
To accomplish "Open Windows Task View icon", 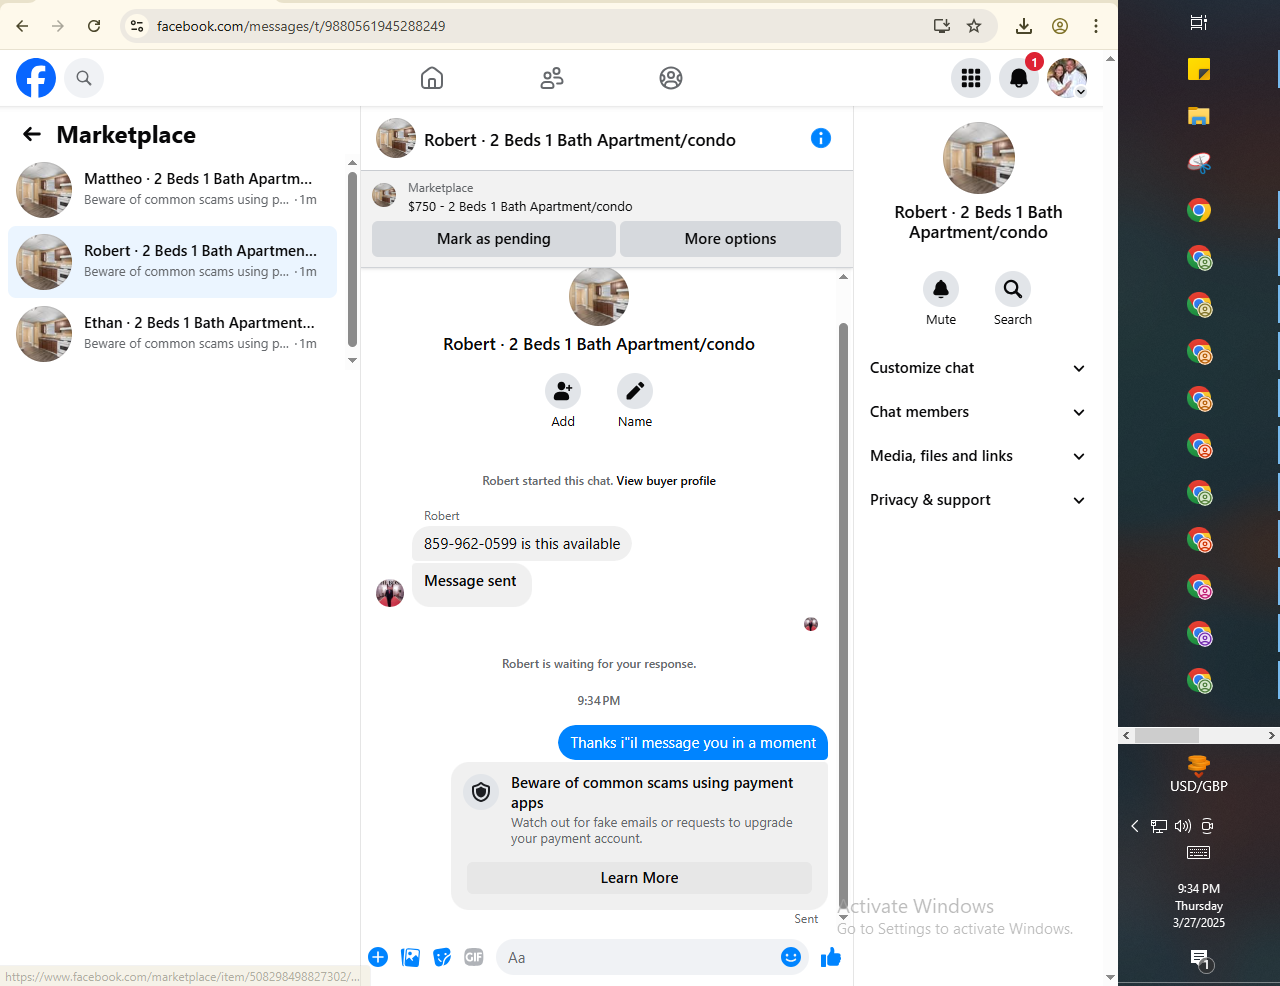I will click(1199, 22).
